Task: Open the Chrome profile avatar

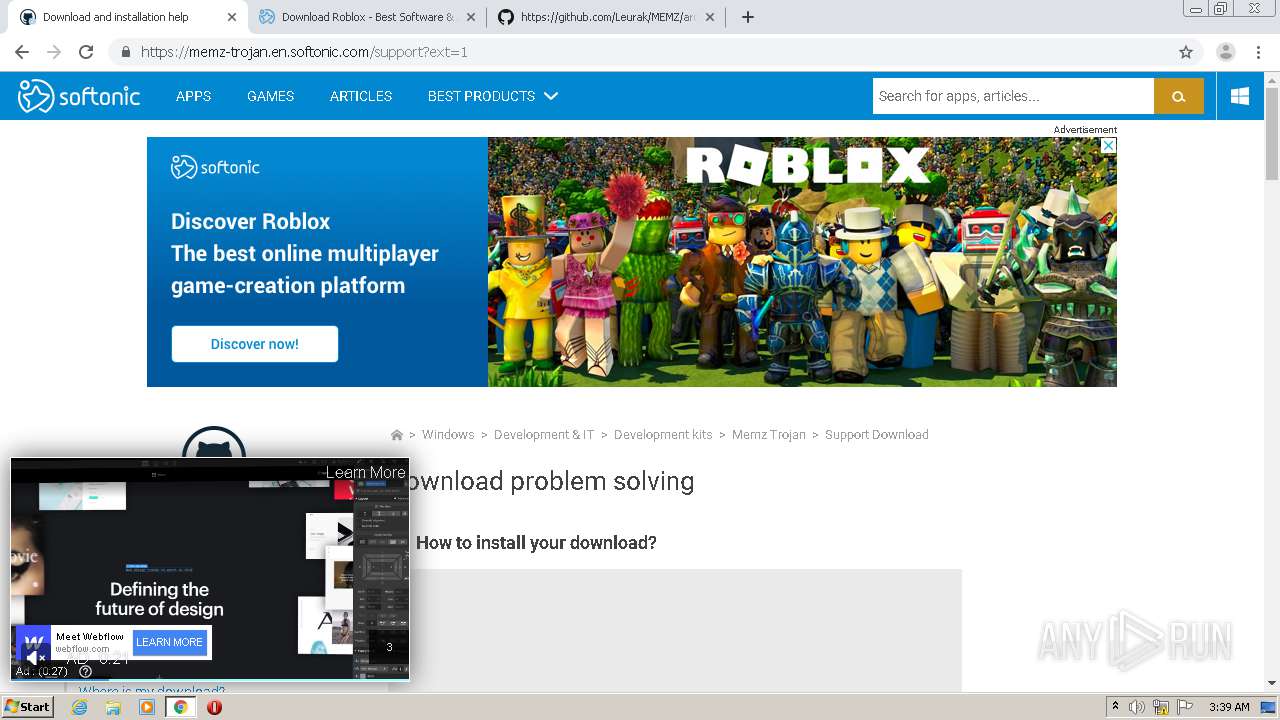Action: pyautogui.click(x=1226, y=52)
